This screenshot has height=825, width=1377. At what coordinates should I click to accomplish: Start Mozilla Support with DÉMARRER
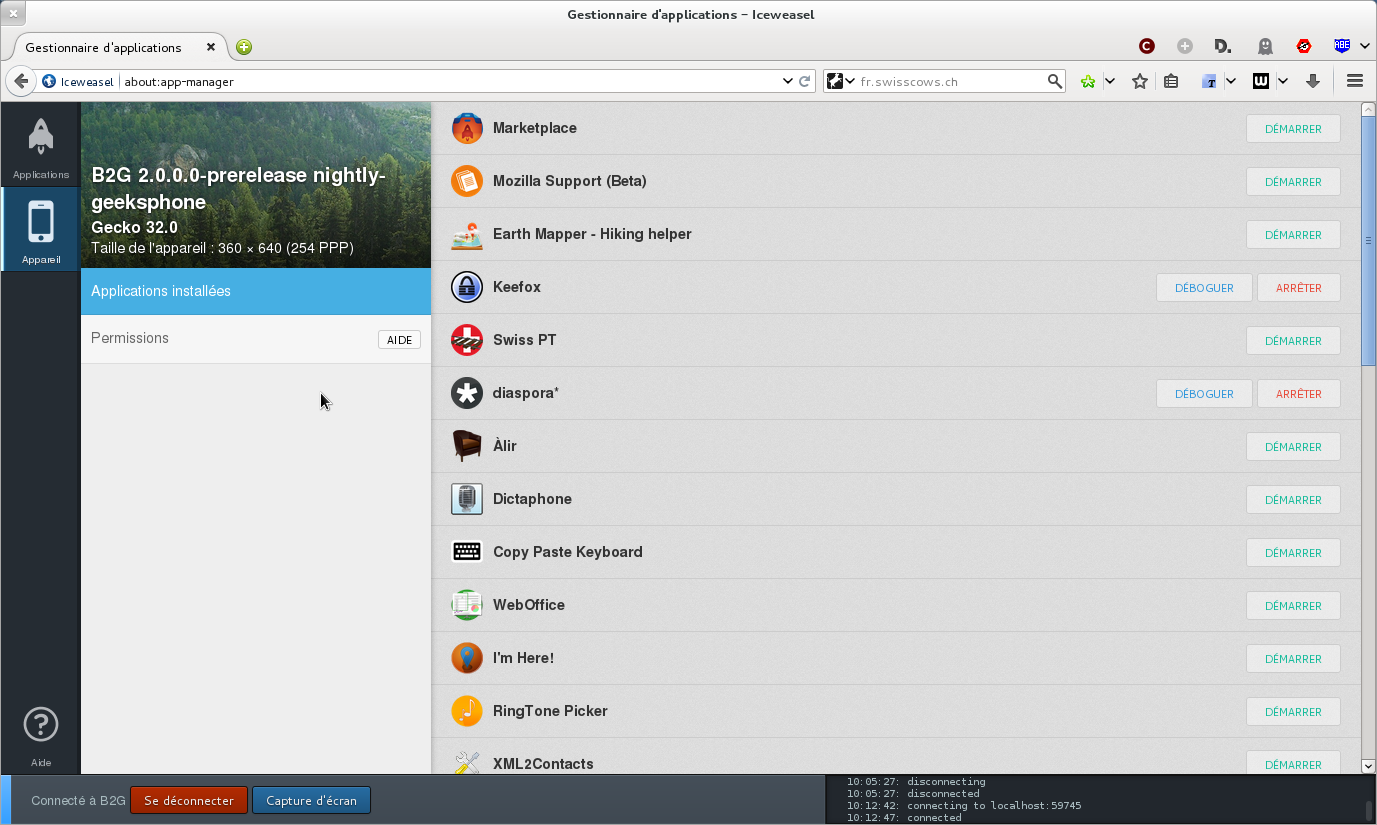tap(1293, 182)
